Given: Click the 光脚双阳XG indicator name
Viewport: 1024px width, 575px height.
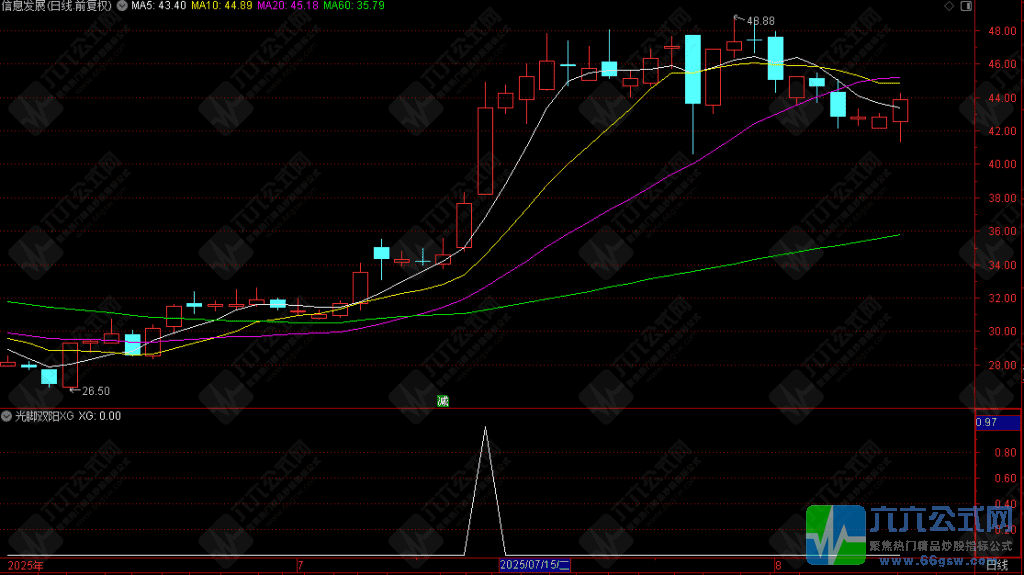Looking at the screenshot, I should [x=44, y=416].
